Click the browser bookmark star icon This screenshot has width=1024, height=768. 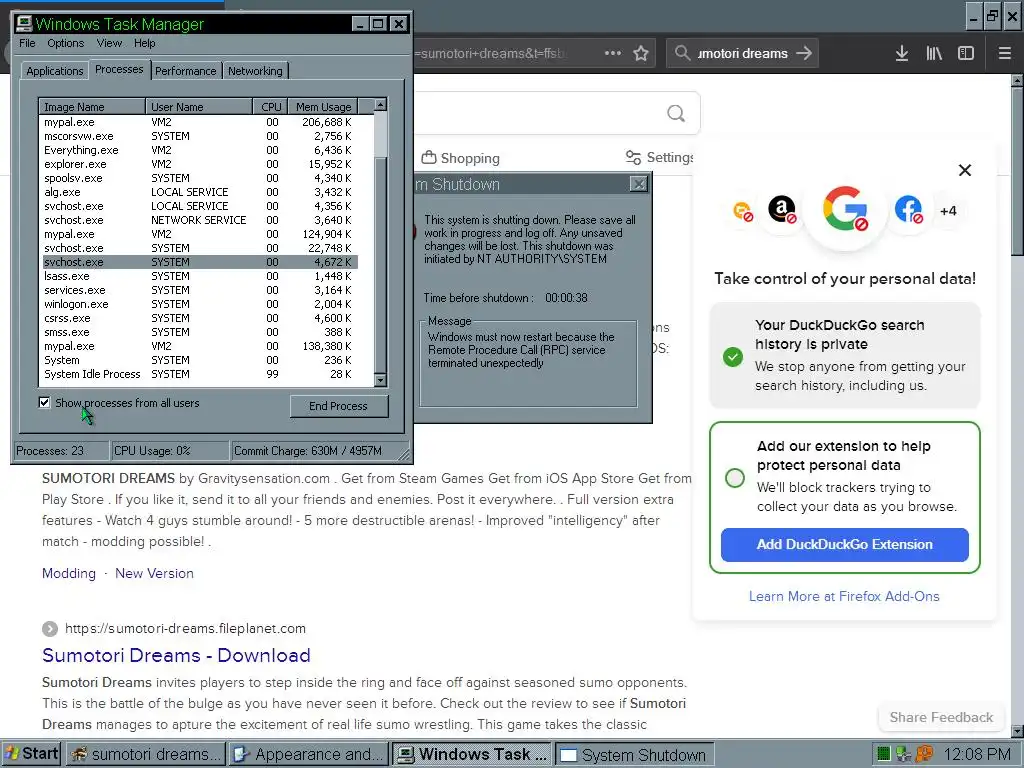click(x=641, y=53)
